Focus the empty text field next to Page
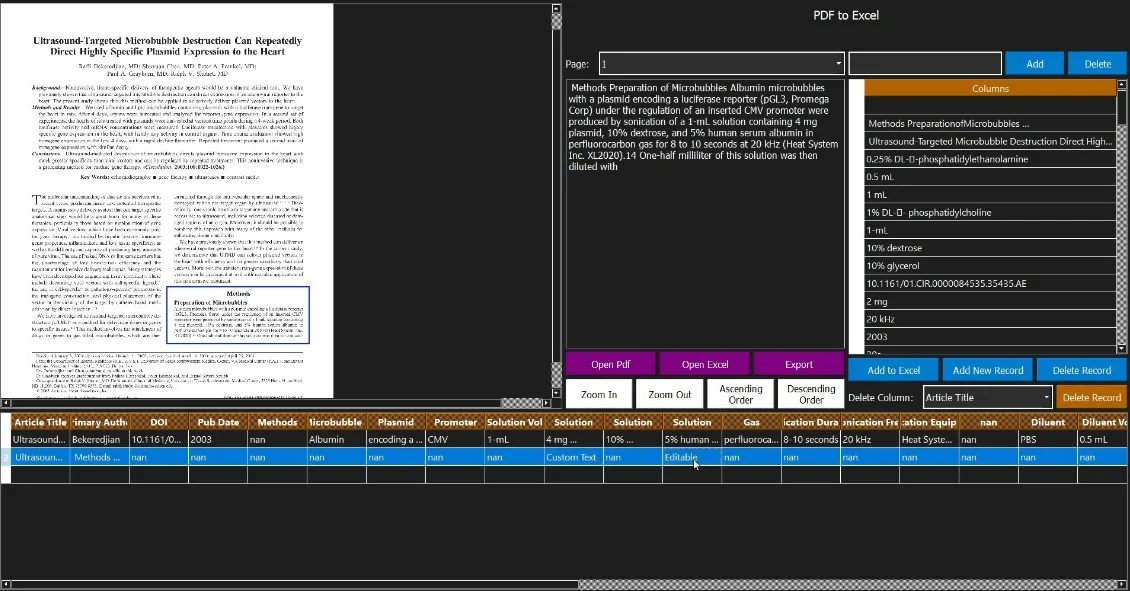1130x591 pixels. click(x=925, y=63)
